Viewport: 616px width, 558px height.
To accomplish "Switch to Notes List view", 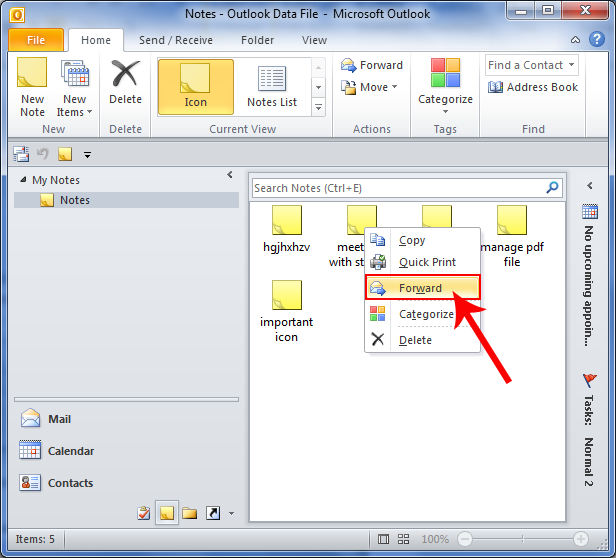I will [x=272, y=87].
